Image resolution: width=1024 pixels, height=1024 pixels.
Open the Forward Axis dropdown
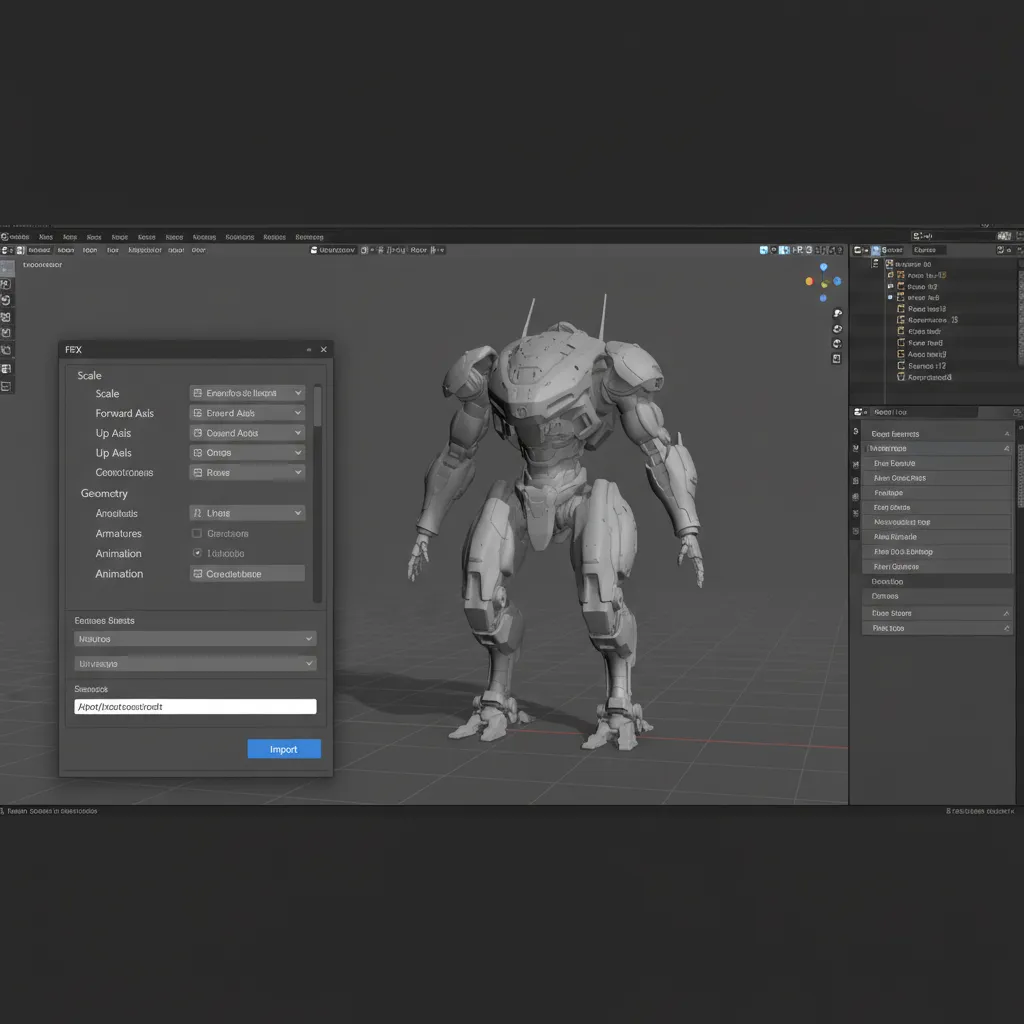pyautogui.click(x=246, y=412)
